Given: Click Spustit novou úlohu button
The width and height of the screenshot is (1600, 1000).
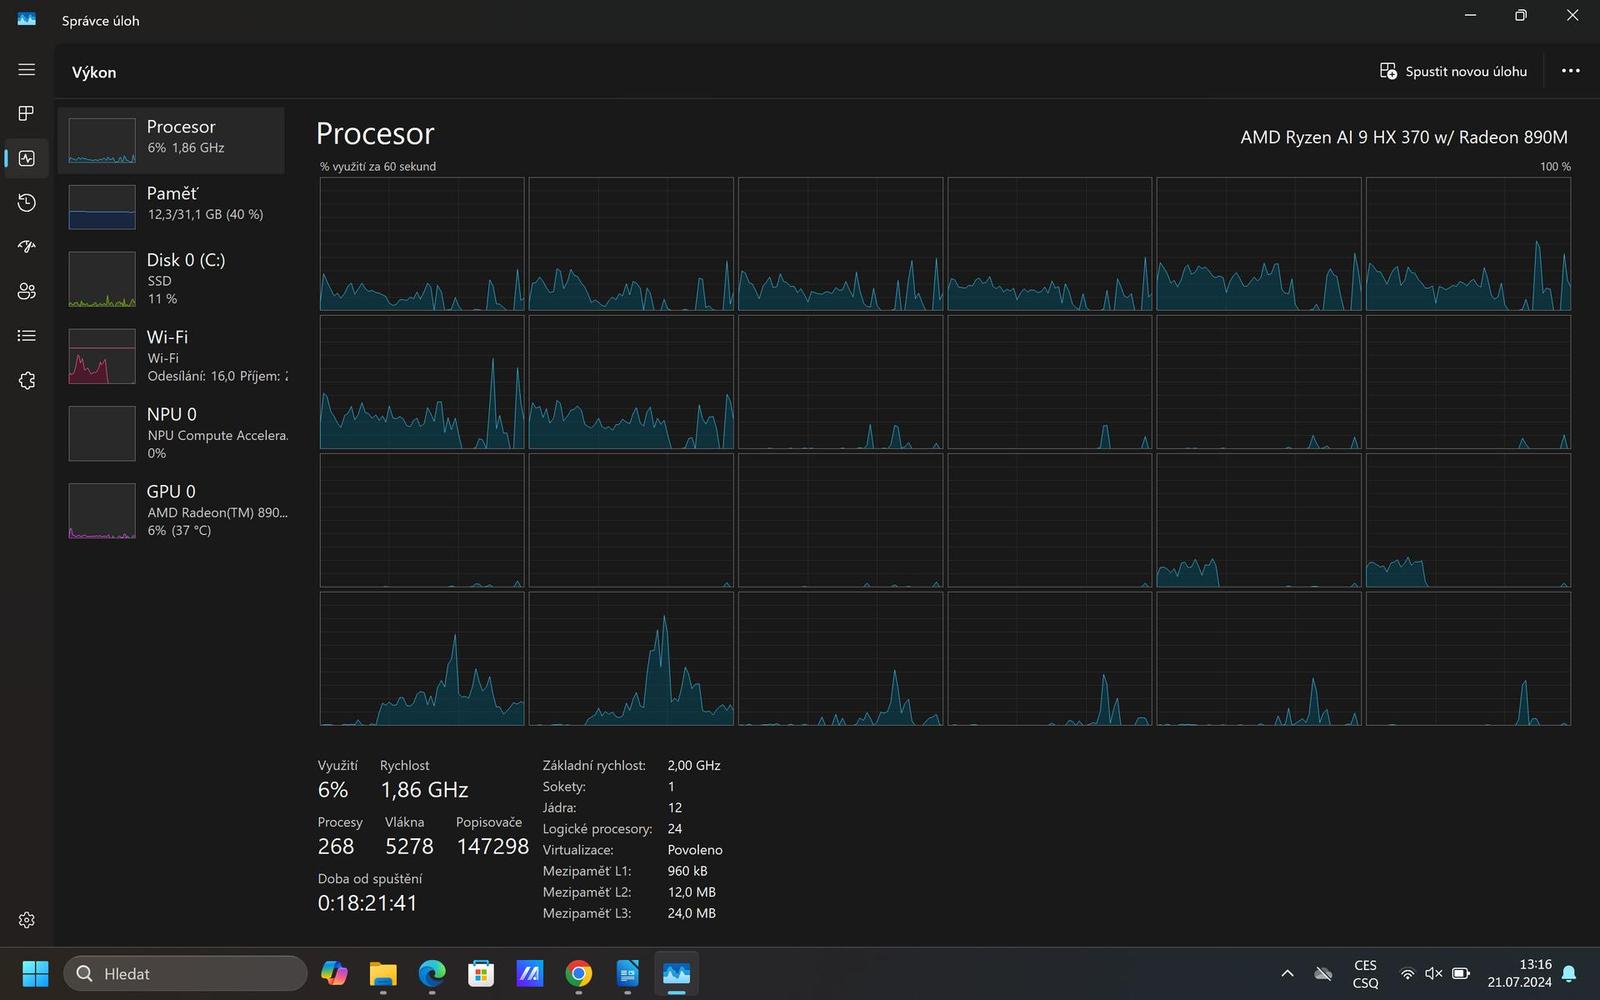Looking at the screenshot, I should point(1453,71).
